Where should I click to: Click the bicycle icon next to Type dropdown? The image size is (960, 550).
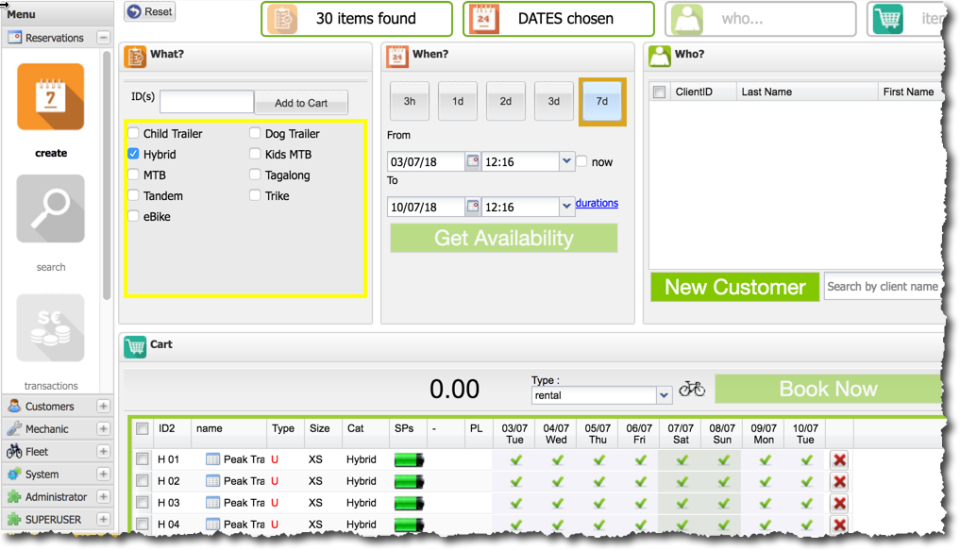click(691, 389)
